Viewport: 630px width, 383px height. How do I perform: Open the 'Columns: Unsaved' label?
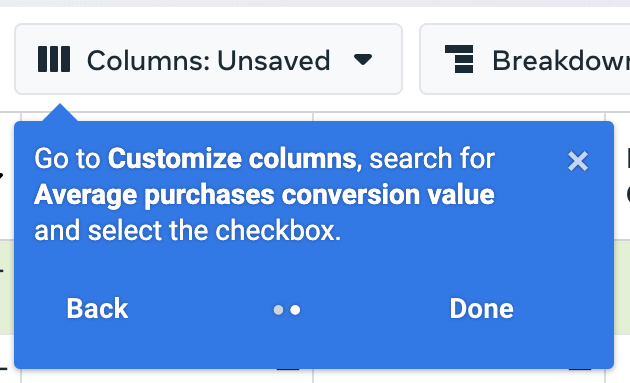click(209, 61)
